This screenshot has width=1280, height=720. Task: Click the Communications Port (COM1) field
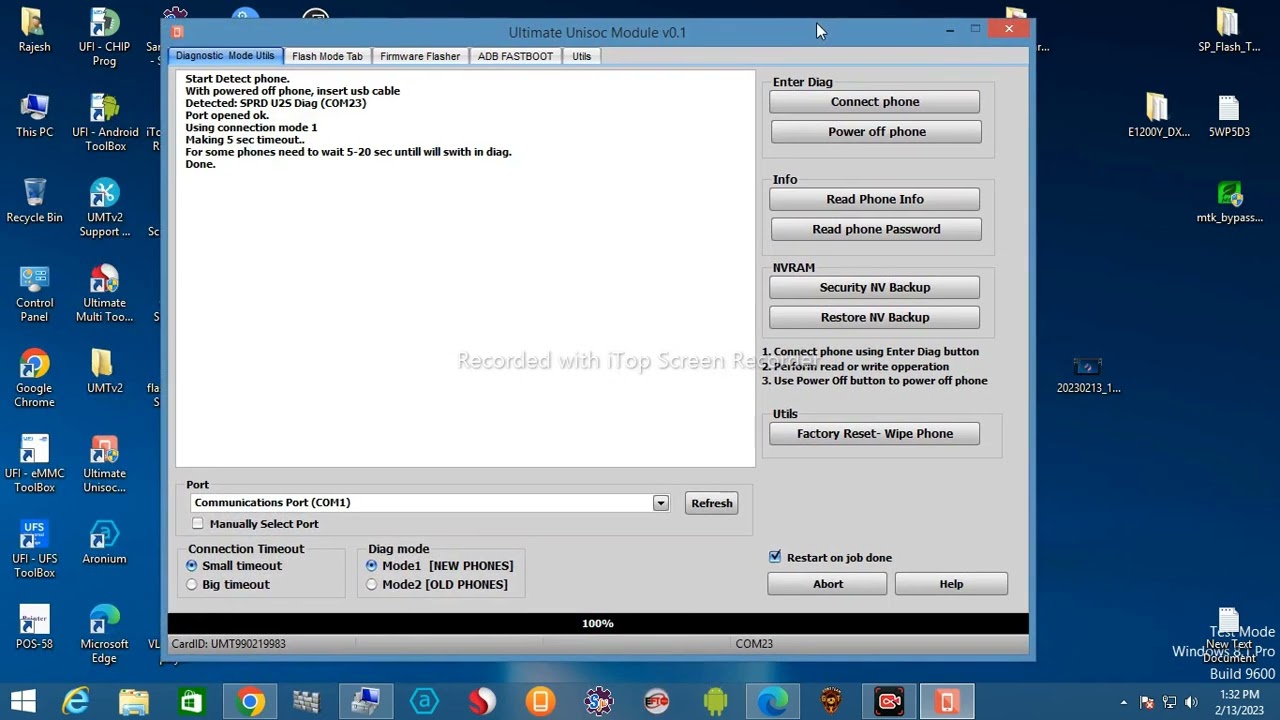click(430, 503)
